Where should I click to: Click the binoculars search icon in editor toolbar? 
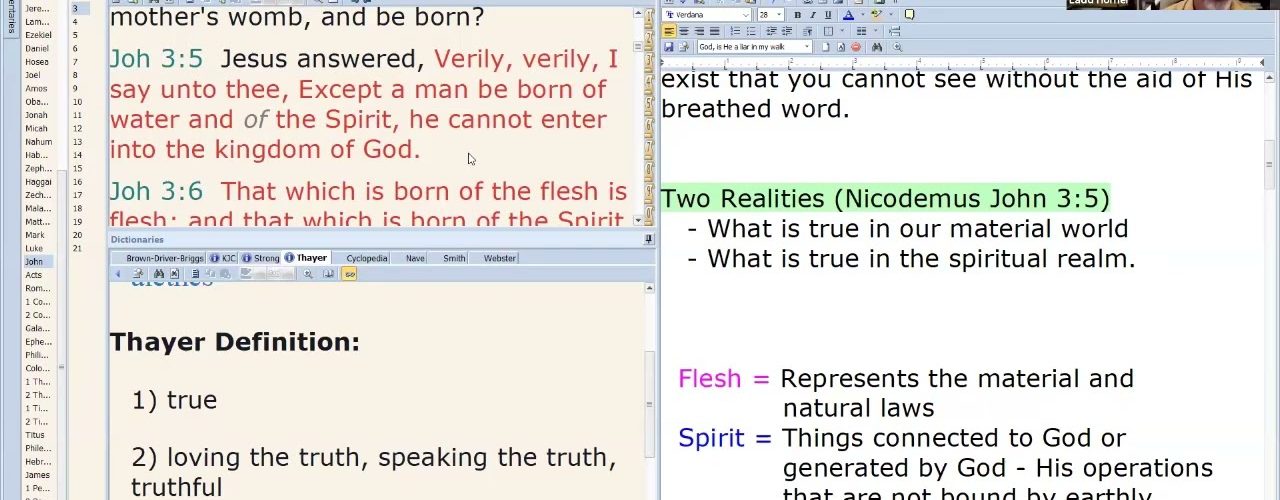coord(877,47)
